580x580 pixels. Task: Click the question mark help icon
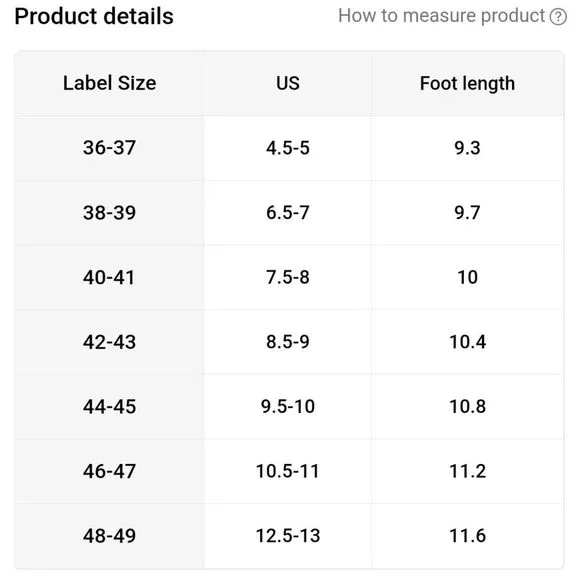click(x=558, y=17)
